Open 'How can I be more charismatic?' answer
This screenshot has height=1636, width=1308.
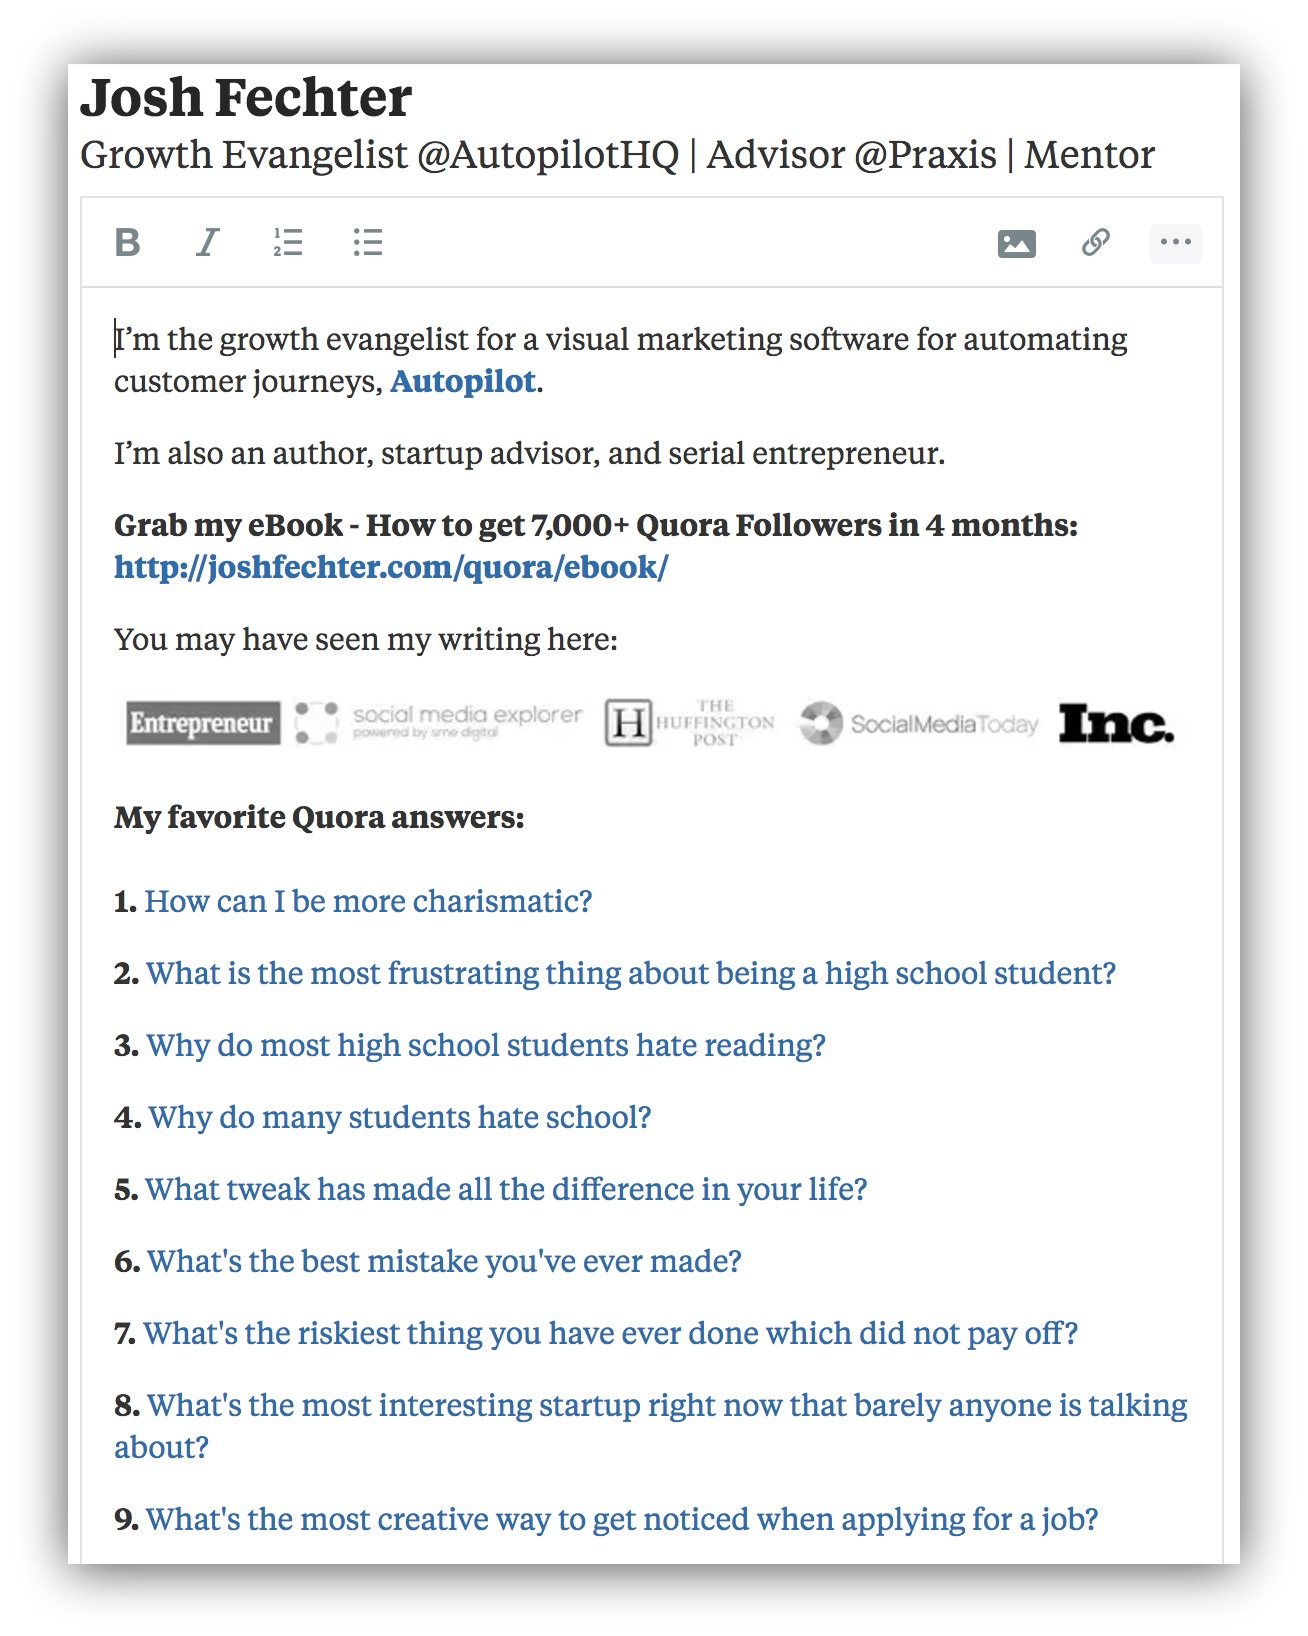368,901
